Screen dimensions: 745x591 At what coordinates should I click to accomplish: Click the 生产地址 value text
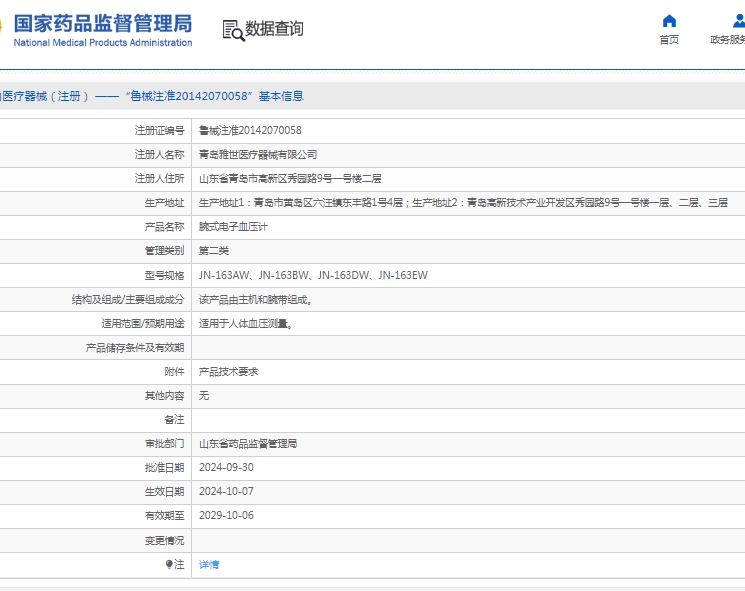[463, 203]
